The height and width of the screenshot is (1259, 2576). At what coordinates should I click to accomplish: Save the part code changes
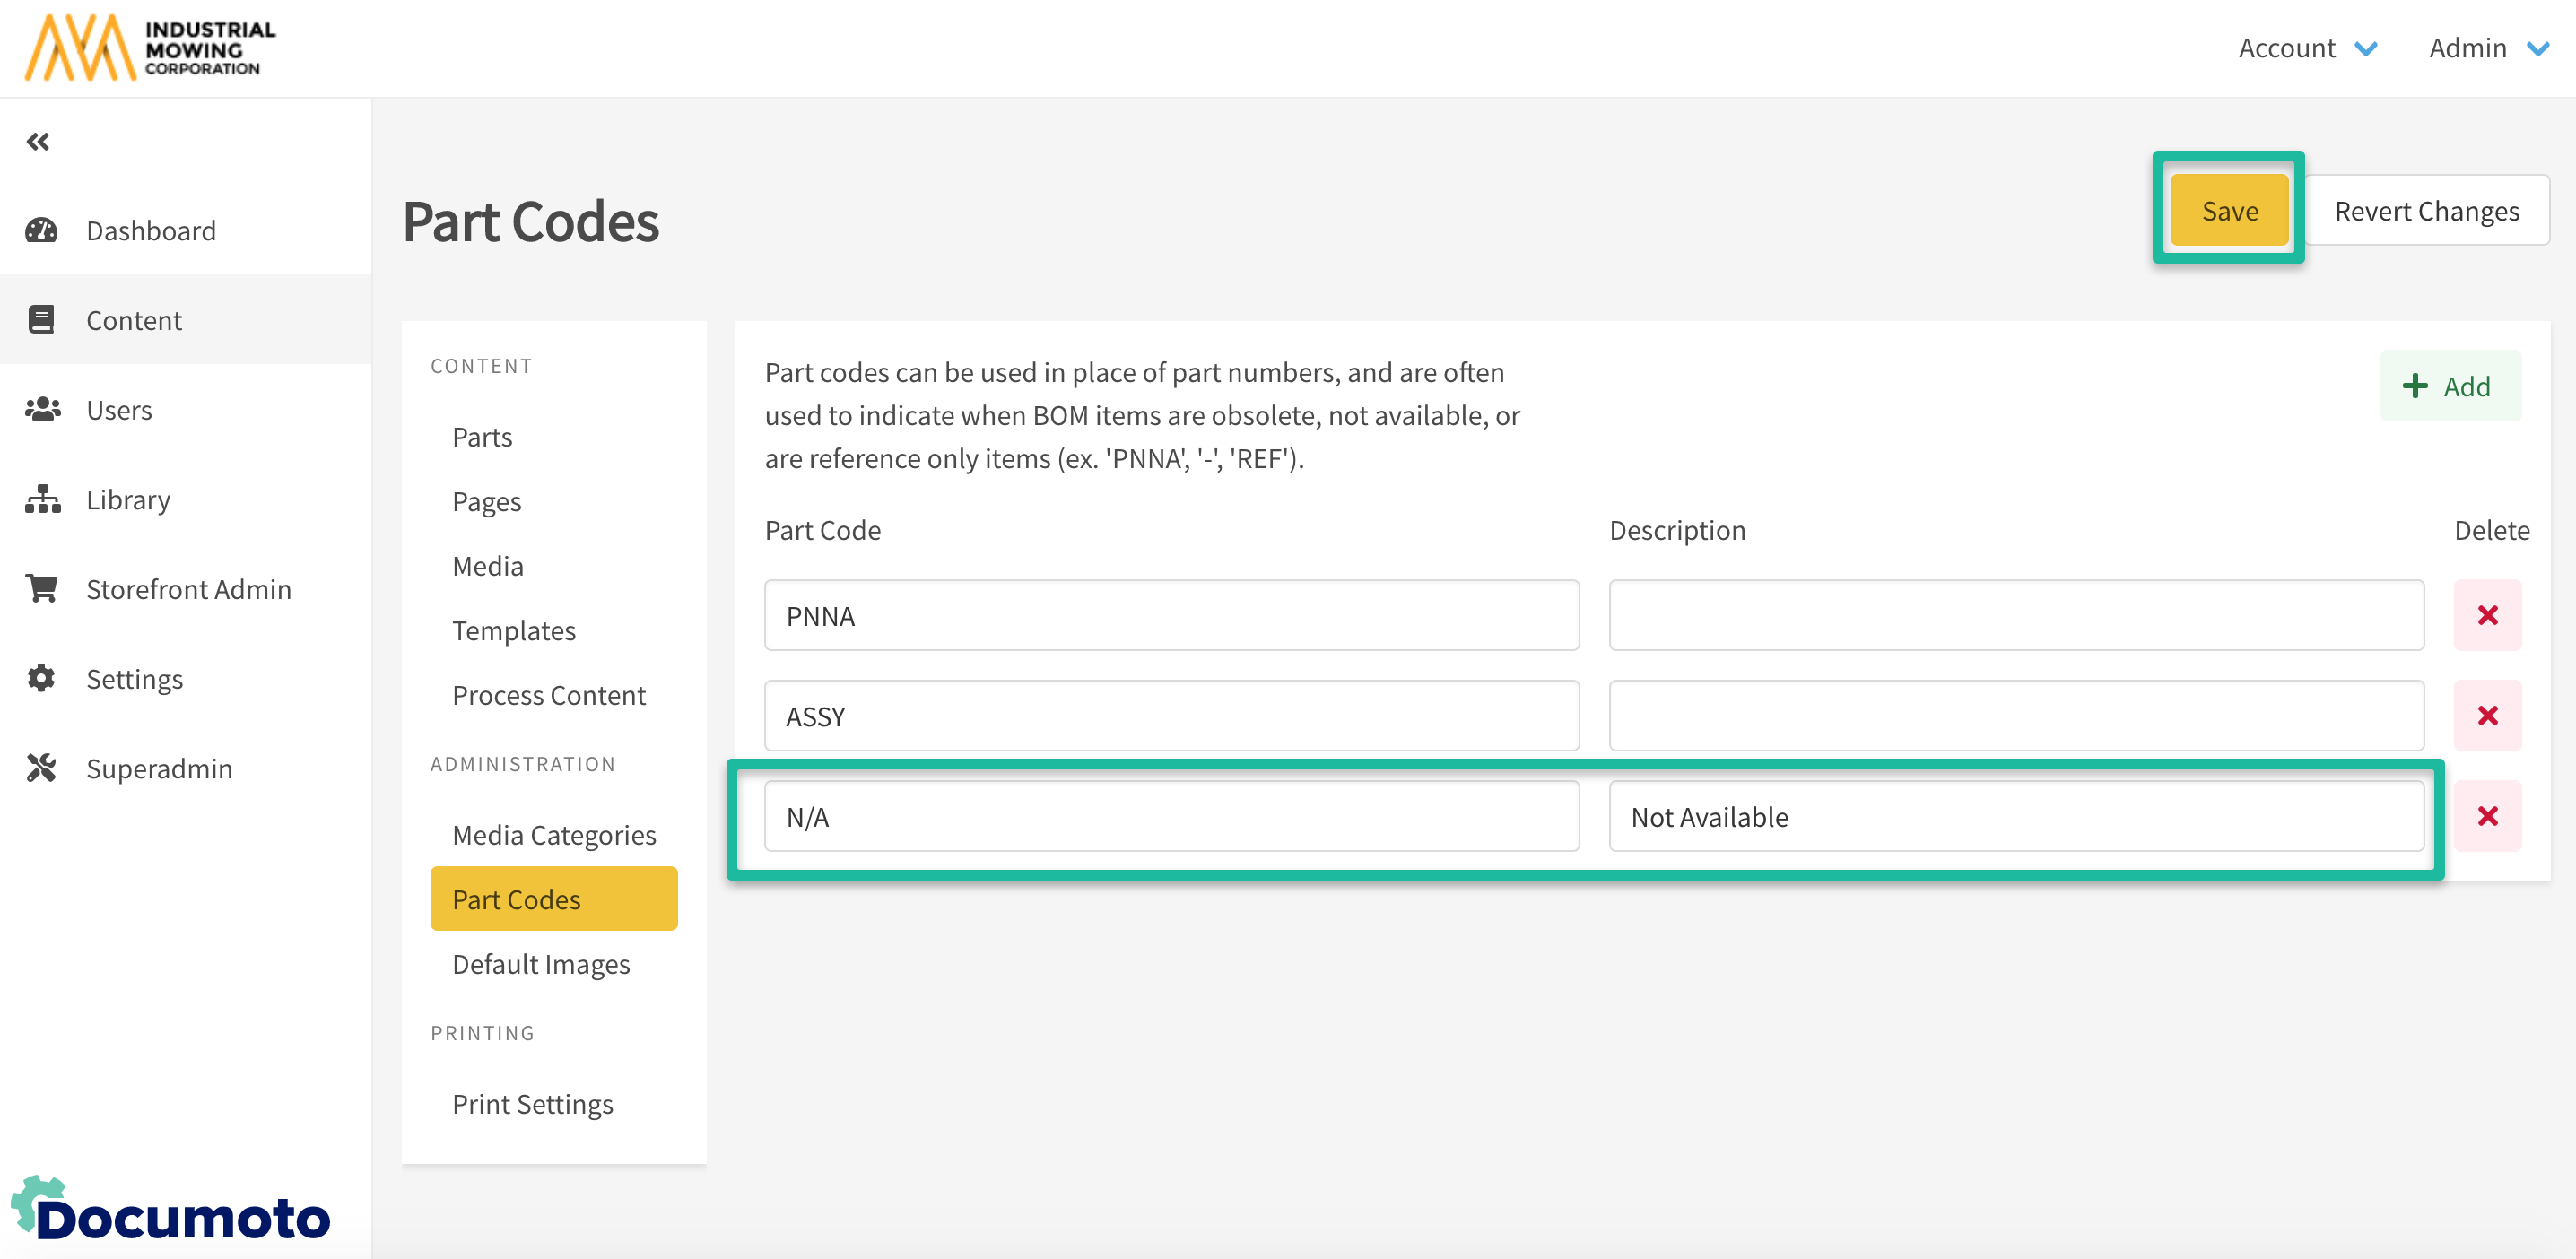(2228, 211)
